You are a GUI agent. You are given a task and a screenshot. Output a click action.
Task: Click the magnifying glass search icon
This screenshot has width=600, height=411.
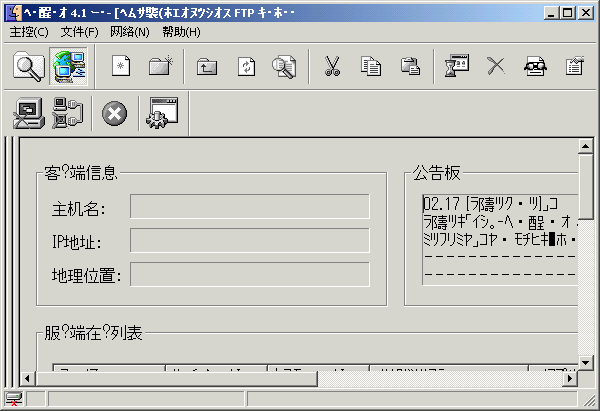tap(29, 67)
